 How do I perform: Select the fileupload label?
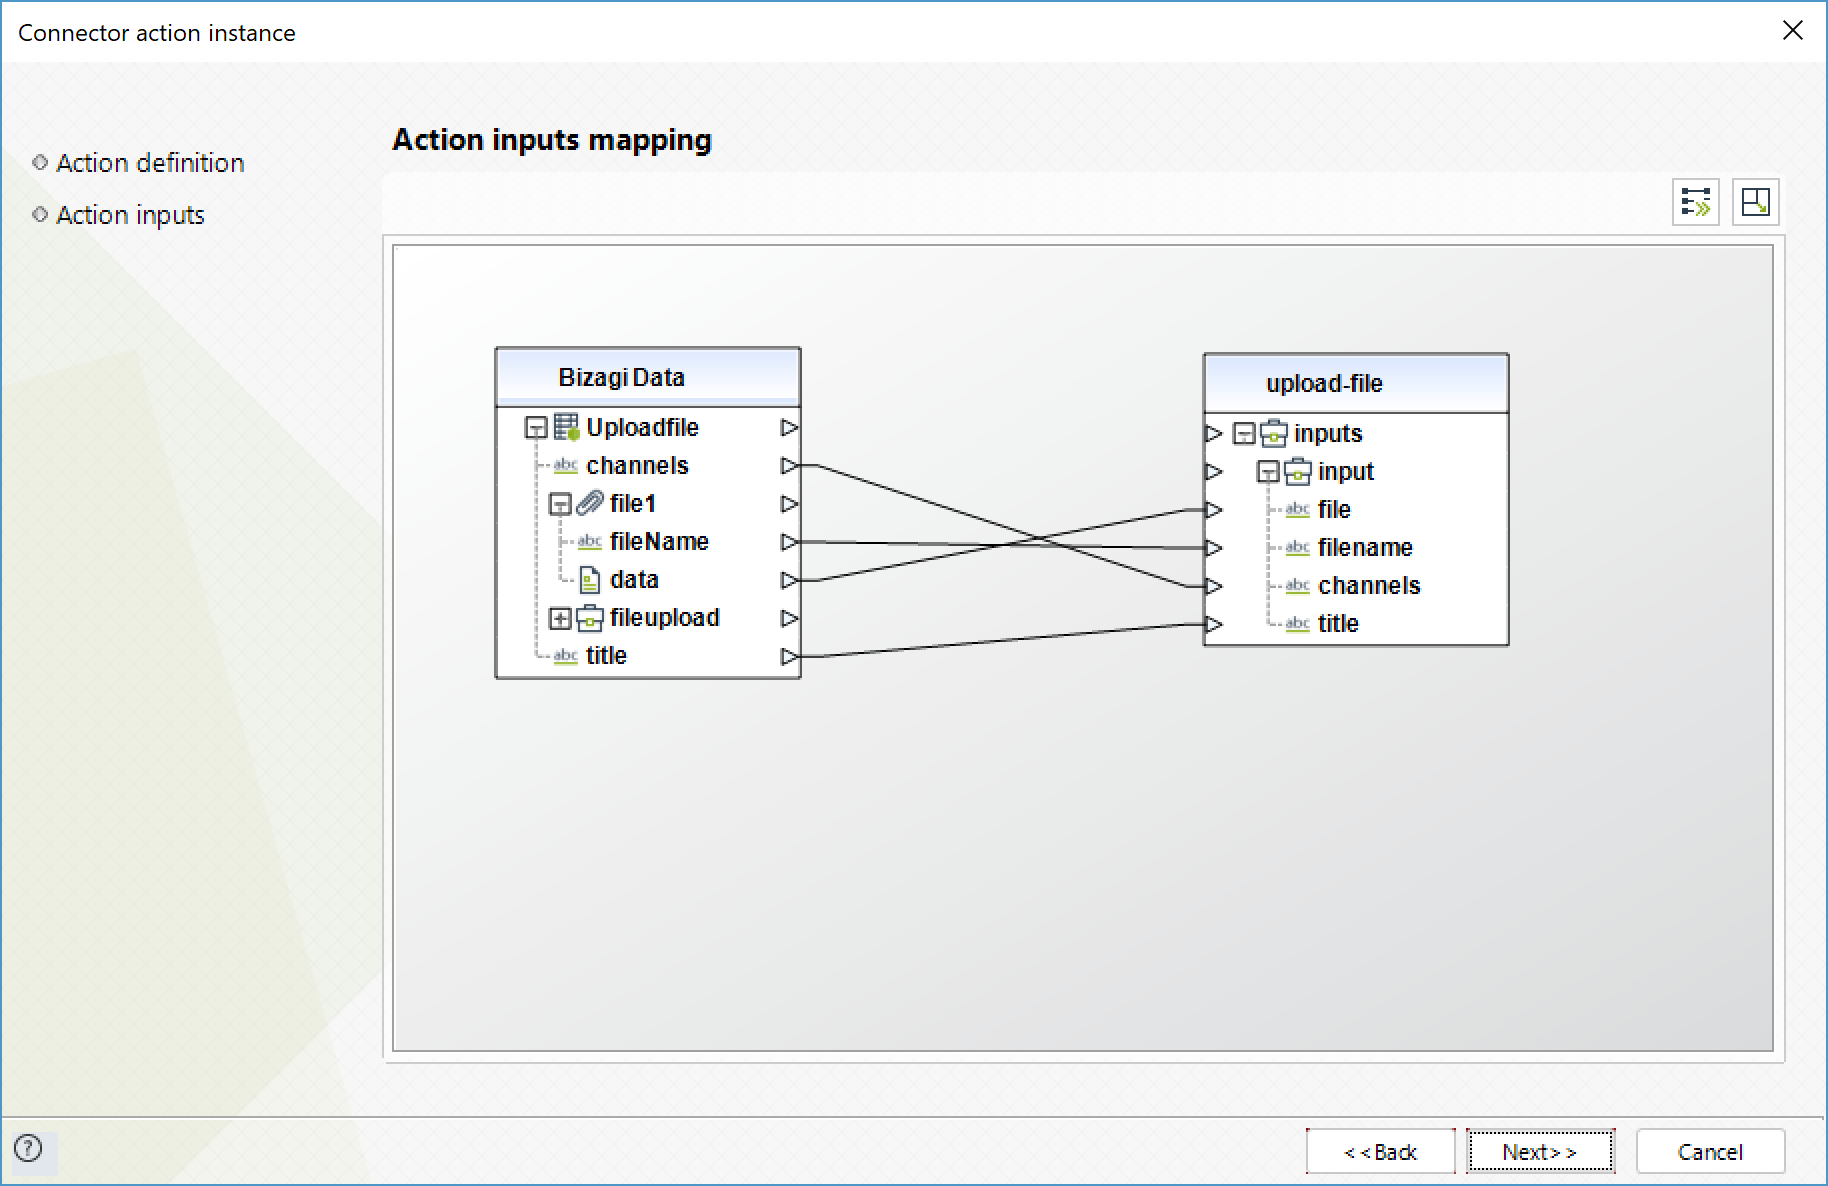(x=664, y=618)
